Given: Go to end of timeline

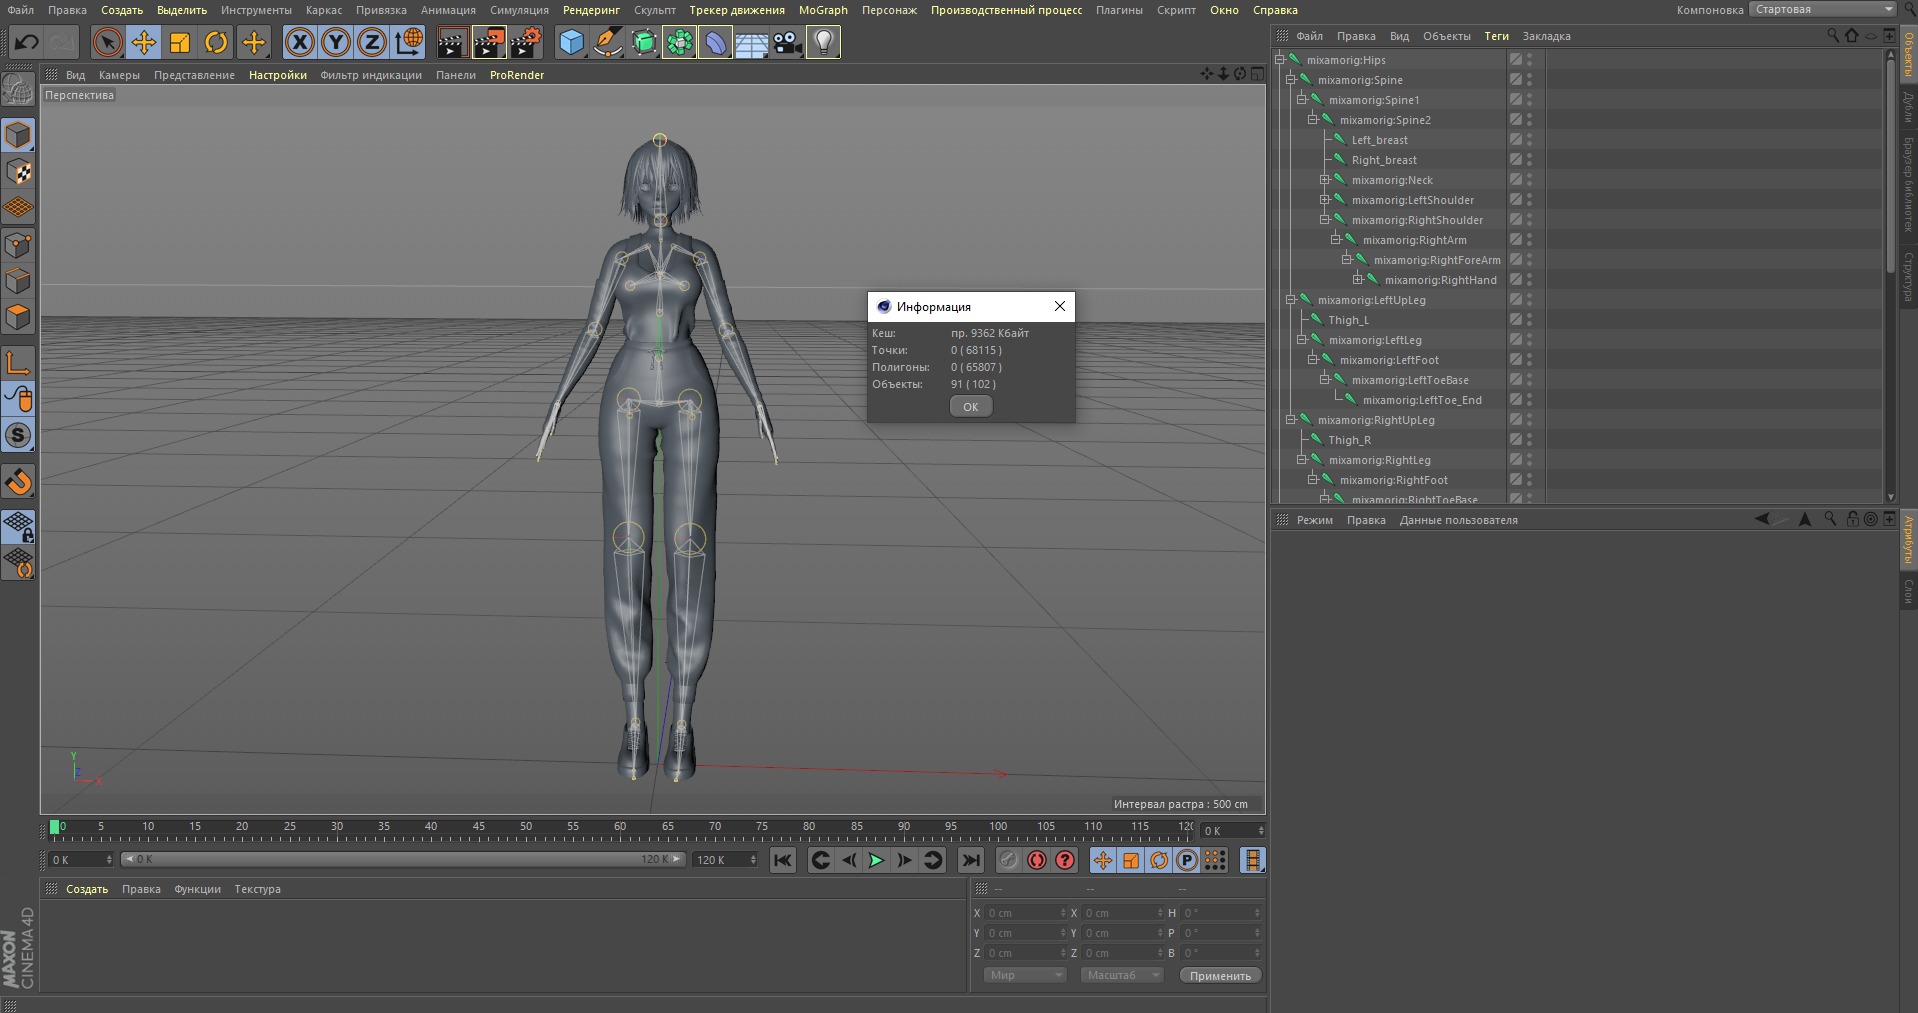Looking at the screenshot, I should [970, 860].
